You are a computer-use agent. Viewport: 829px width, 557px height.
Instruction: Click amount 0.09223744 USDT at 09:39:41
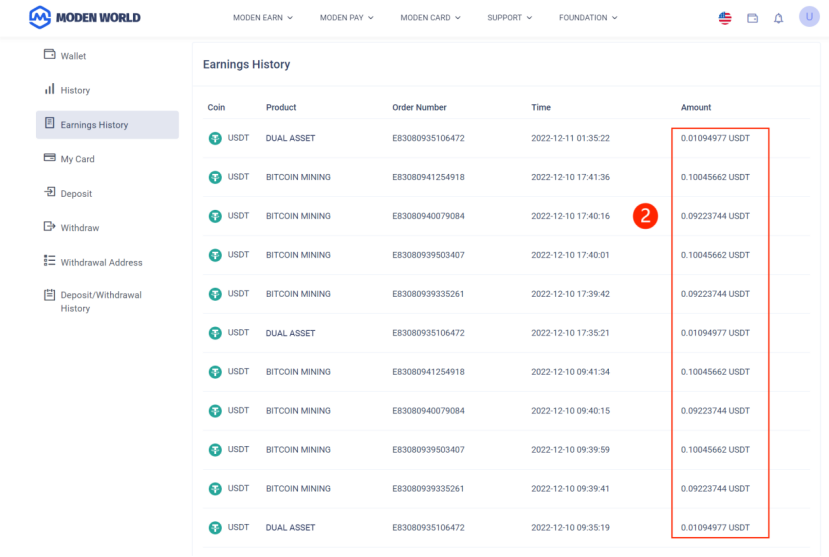tap(715, 489)
